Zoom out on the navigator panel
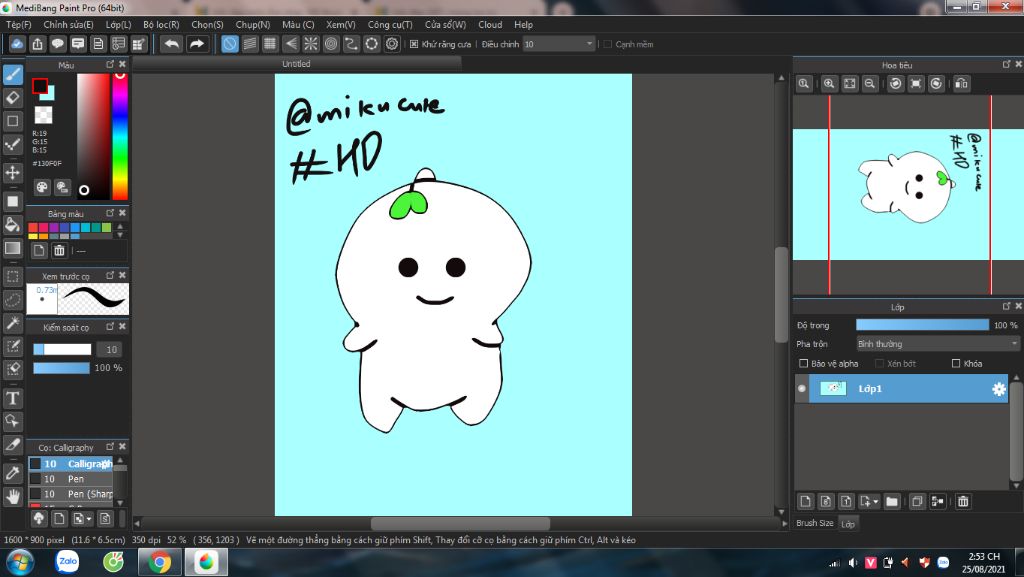 click(870, 84)
